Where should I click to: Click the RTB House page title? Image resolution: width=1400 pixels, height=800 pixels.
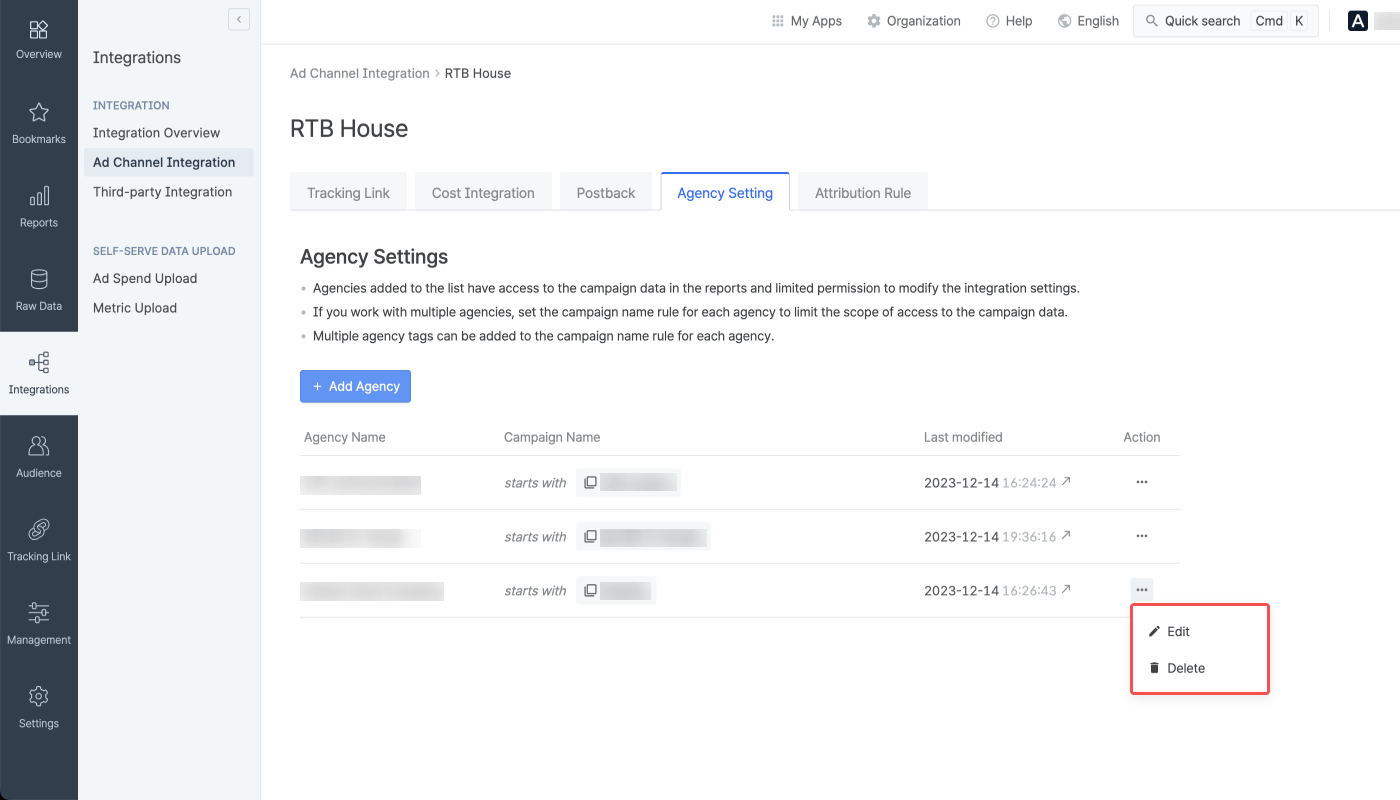coord(349,129)
